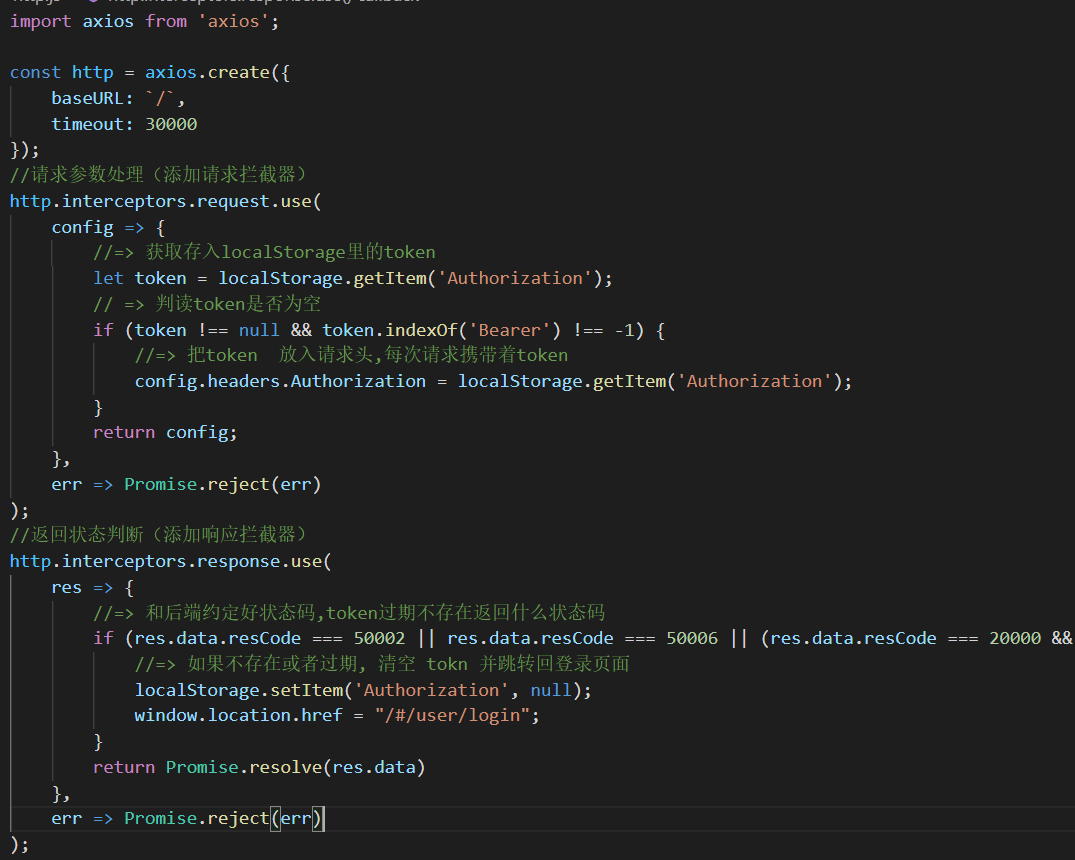The width and height of the screenshot is (1075, 860).
Task: Click "window.location.href" assignment
Action: click(239, 715)
